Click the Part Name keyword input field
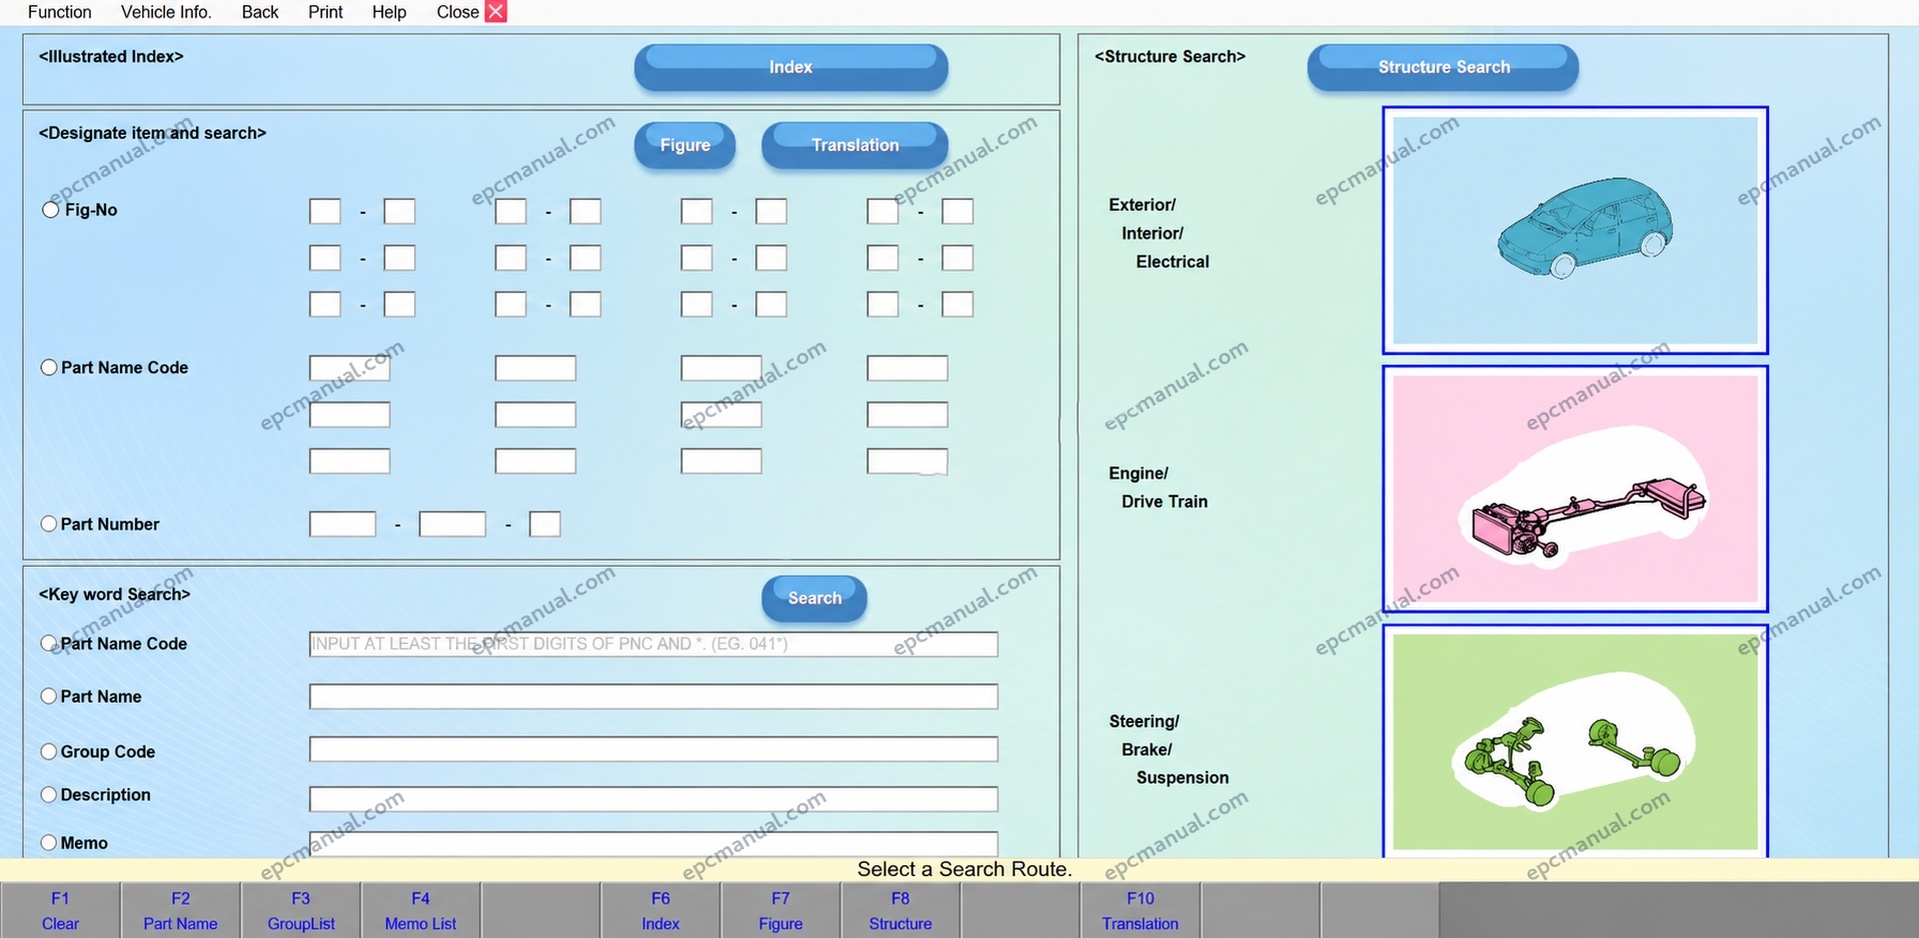Viewport: 1919px width, 938px height. click(x=654, y=696)
